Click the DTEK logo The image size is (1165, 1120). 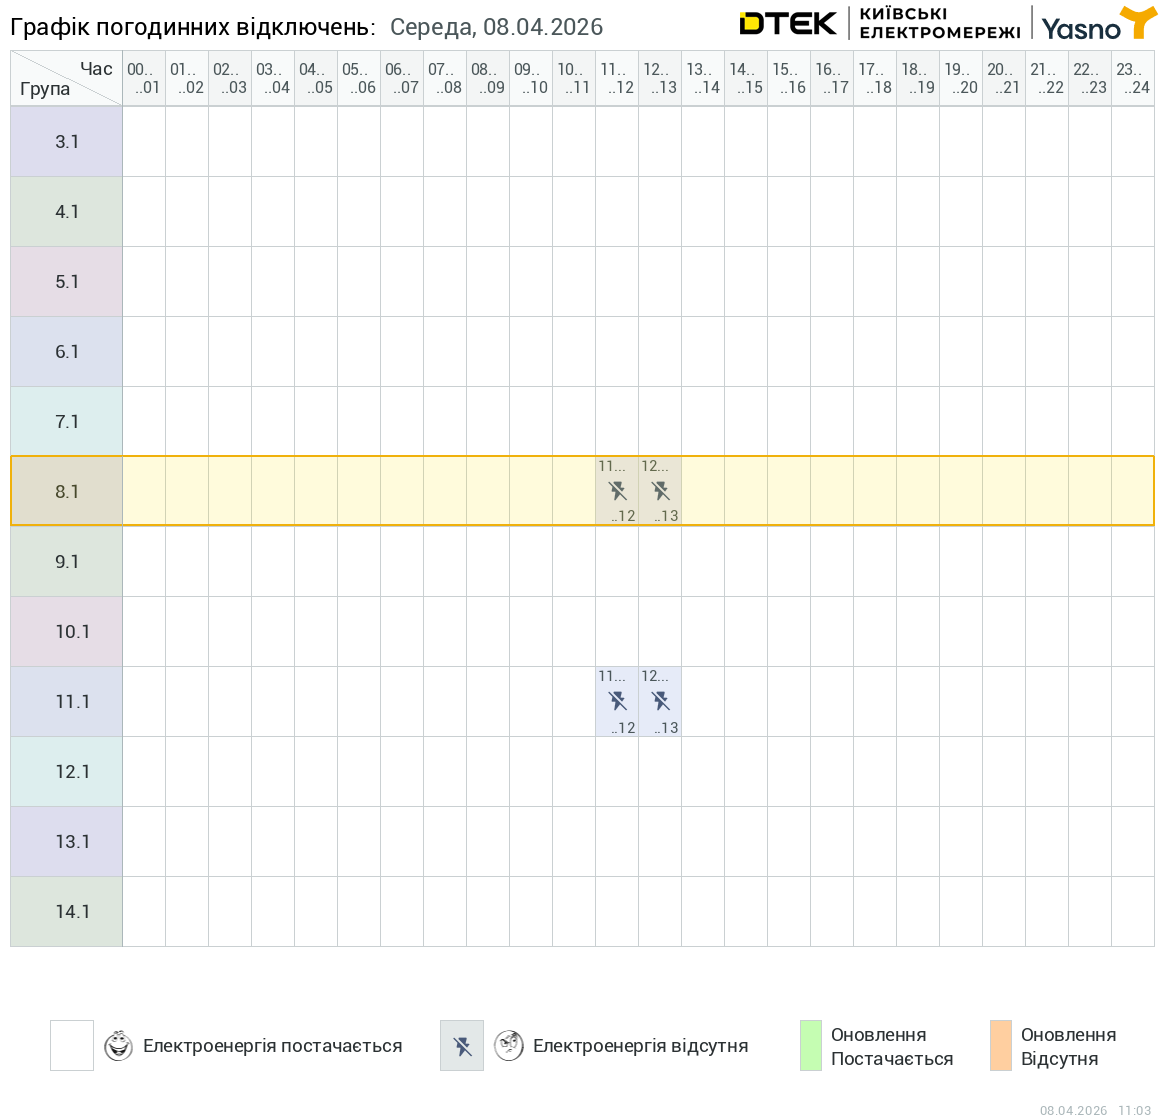(x=788, y=23)
